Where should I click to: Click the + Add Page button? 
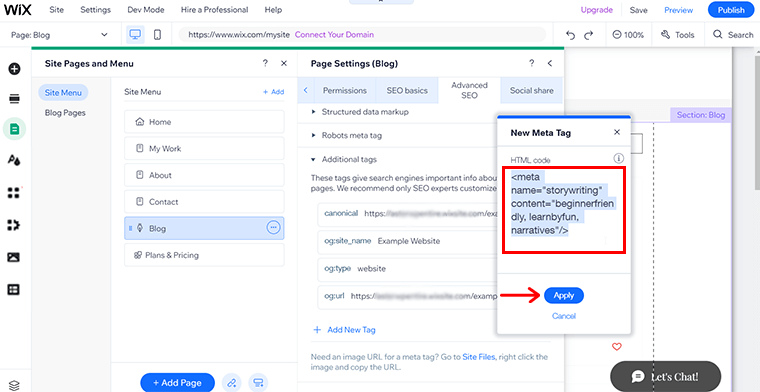pos(177,383)
